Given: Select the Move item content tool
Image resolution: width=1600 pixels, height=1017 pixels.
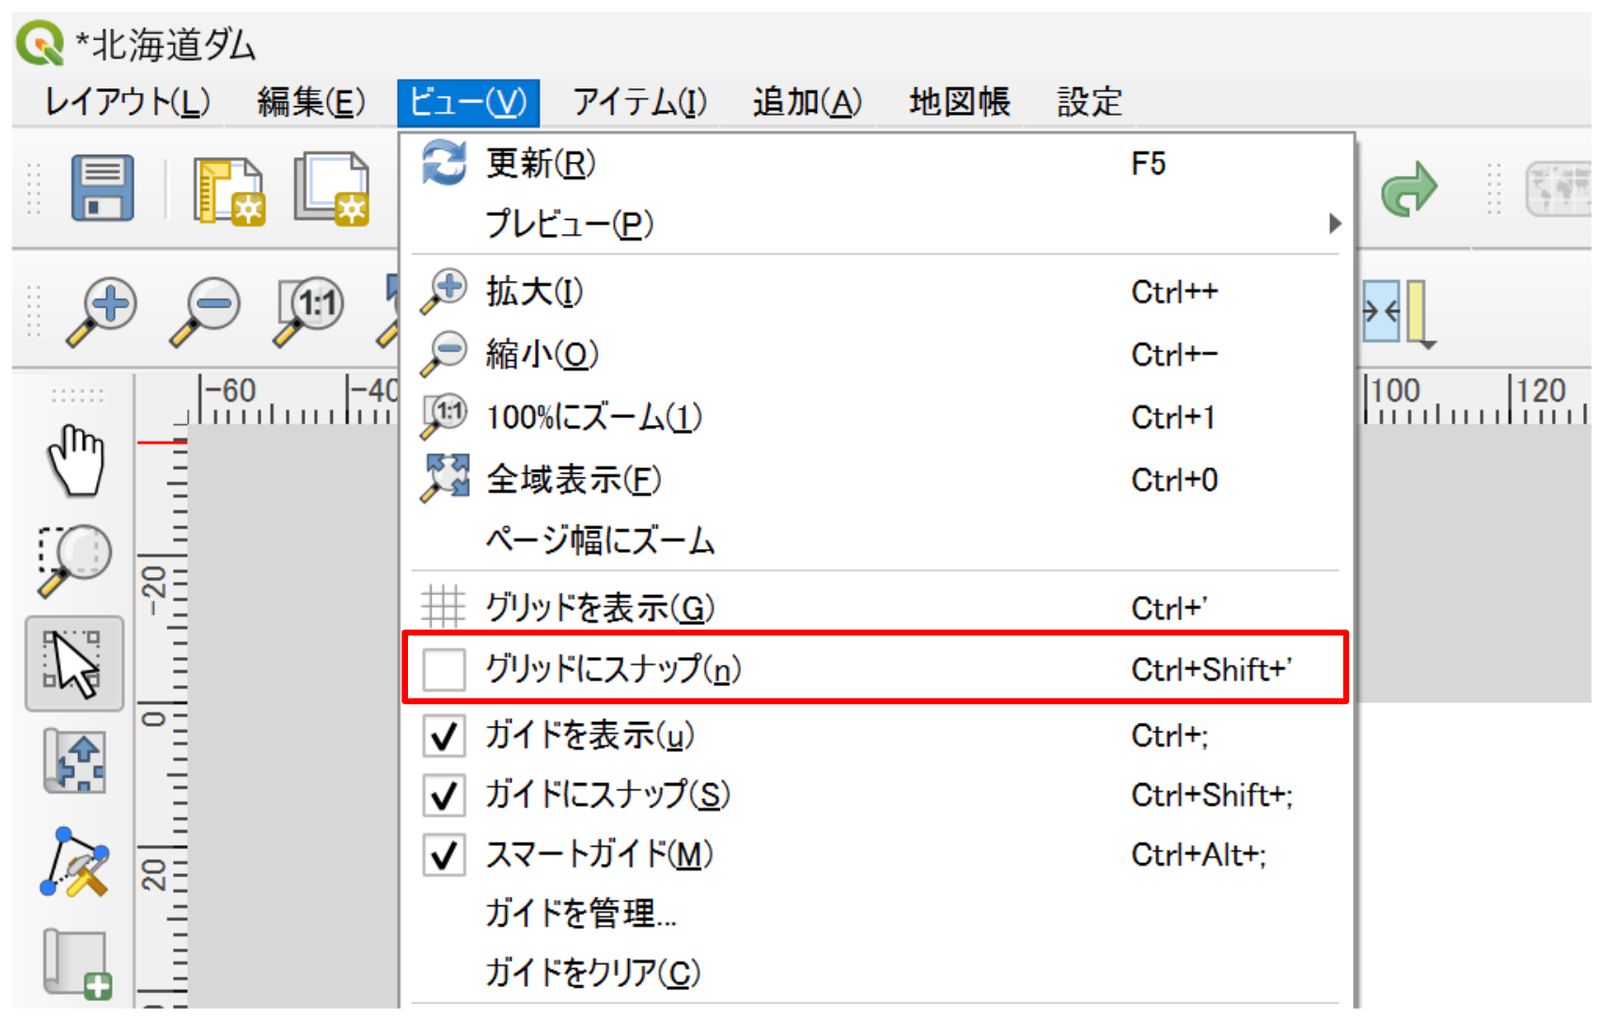Looking at the screenshot, I should (x=75, y=762).
